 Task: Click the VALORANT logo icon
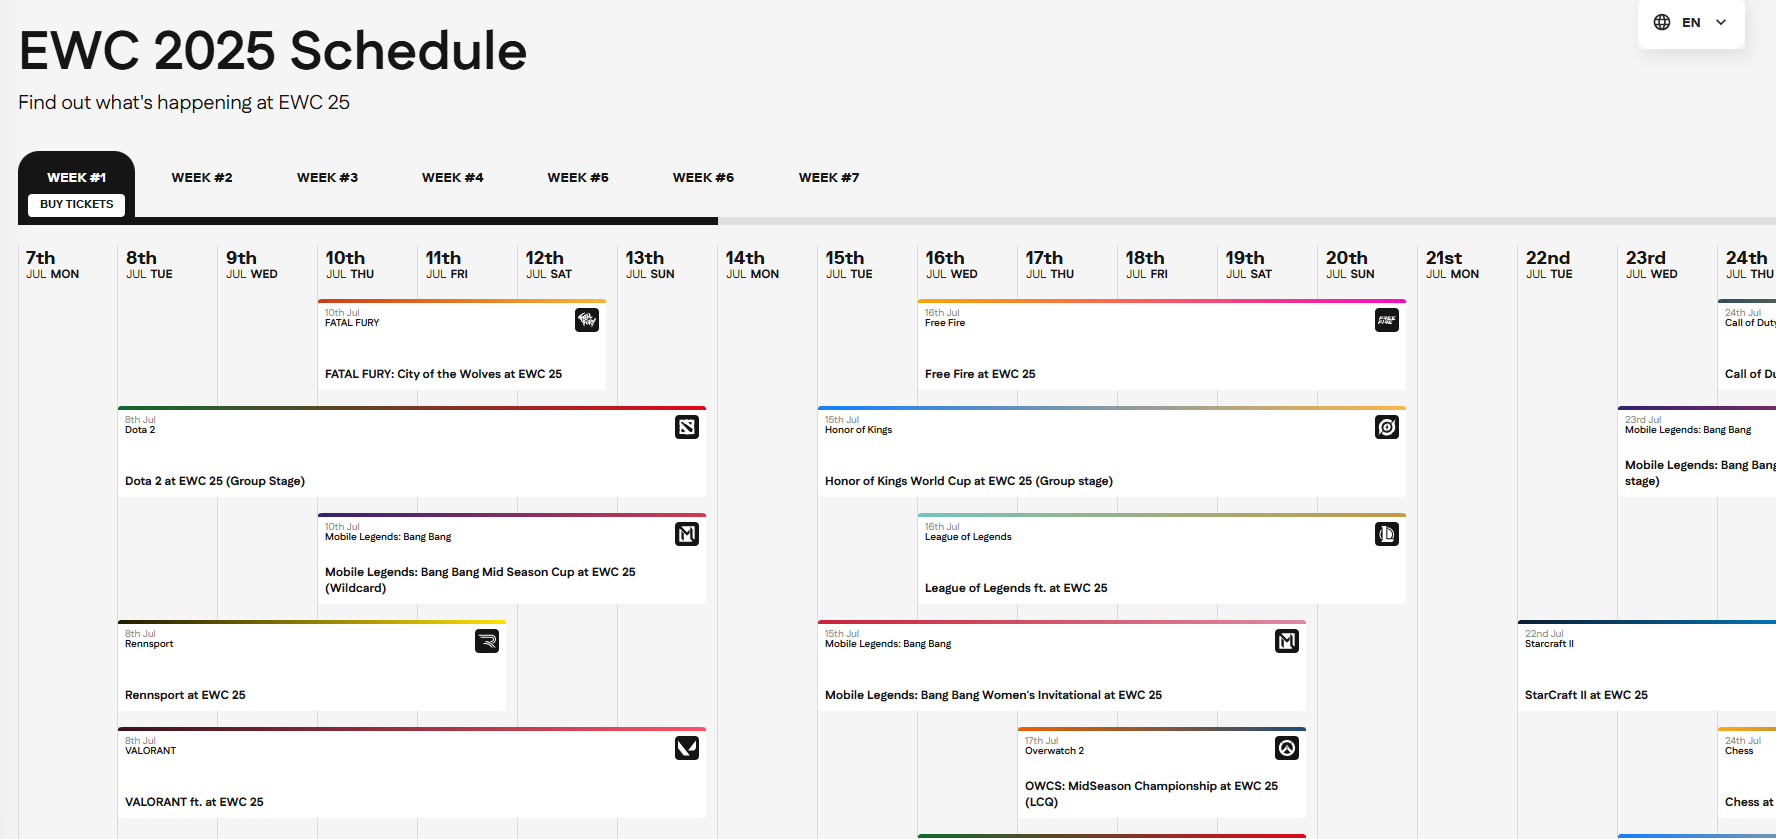[x=687, y=748]
